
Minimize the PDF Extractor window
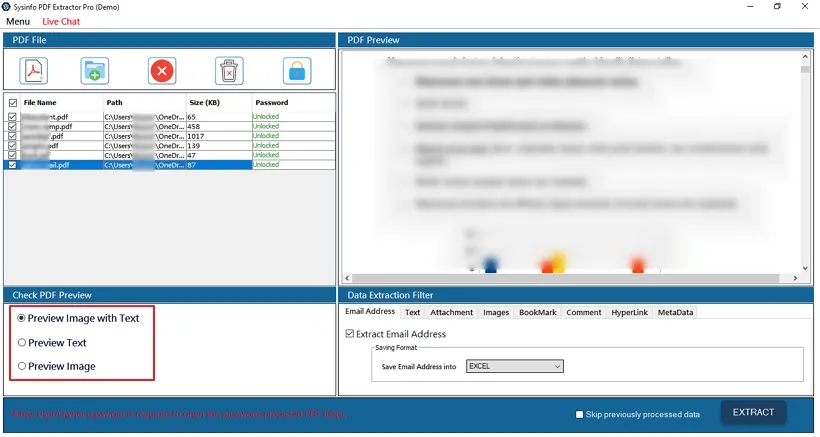[750, 7]
